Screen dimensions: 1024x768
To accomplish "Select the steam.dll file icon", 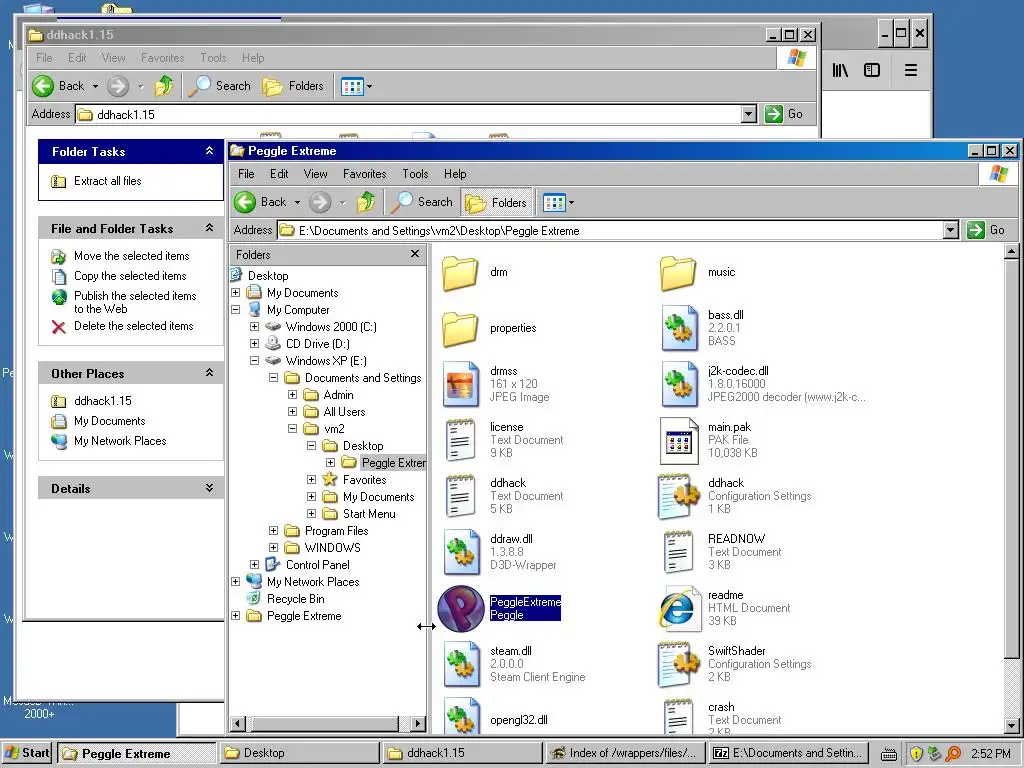I will [x=462, y=664].
